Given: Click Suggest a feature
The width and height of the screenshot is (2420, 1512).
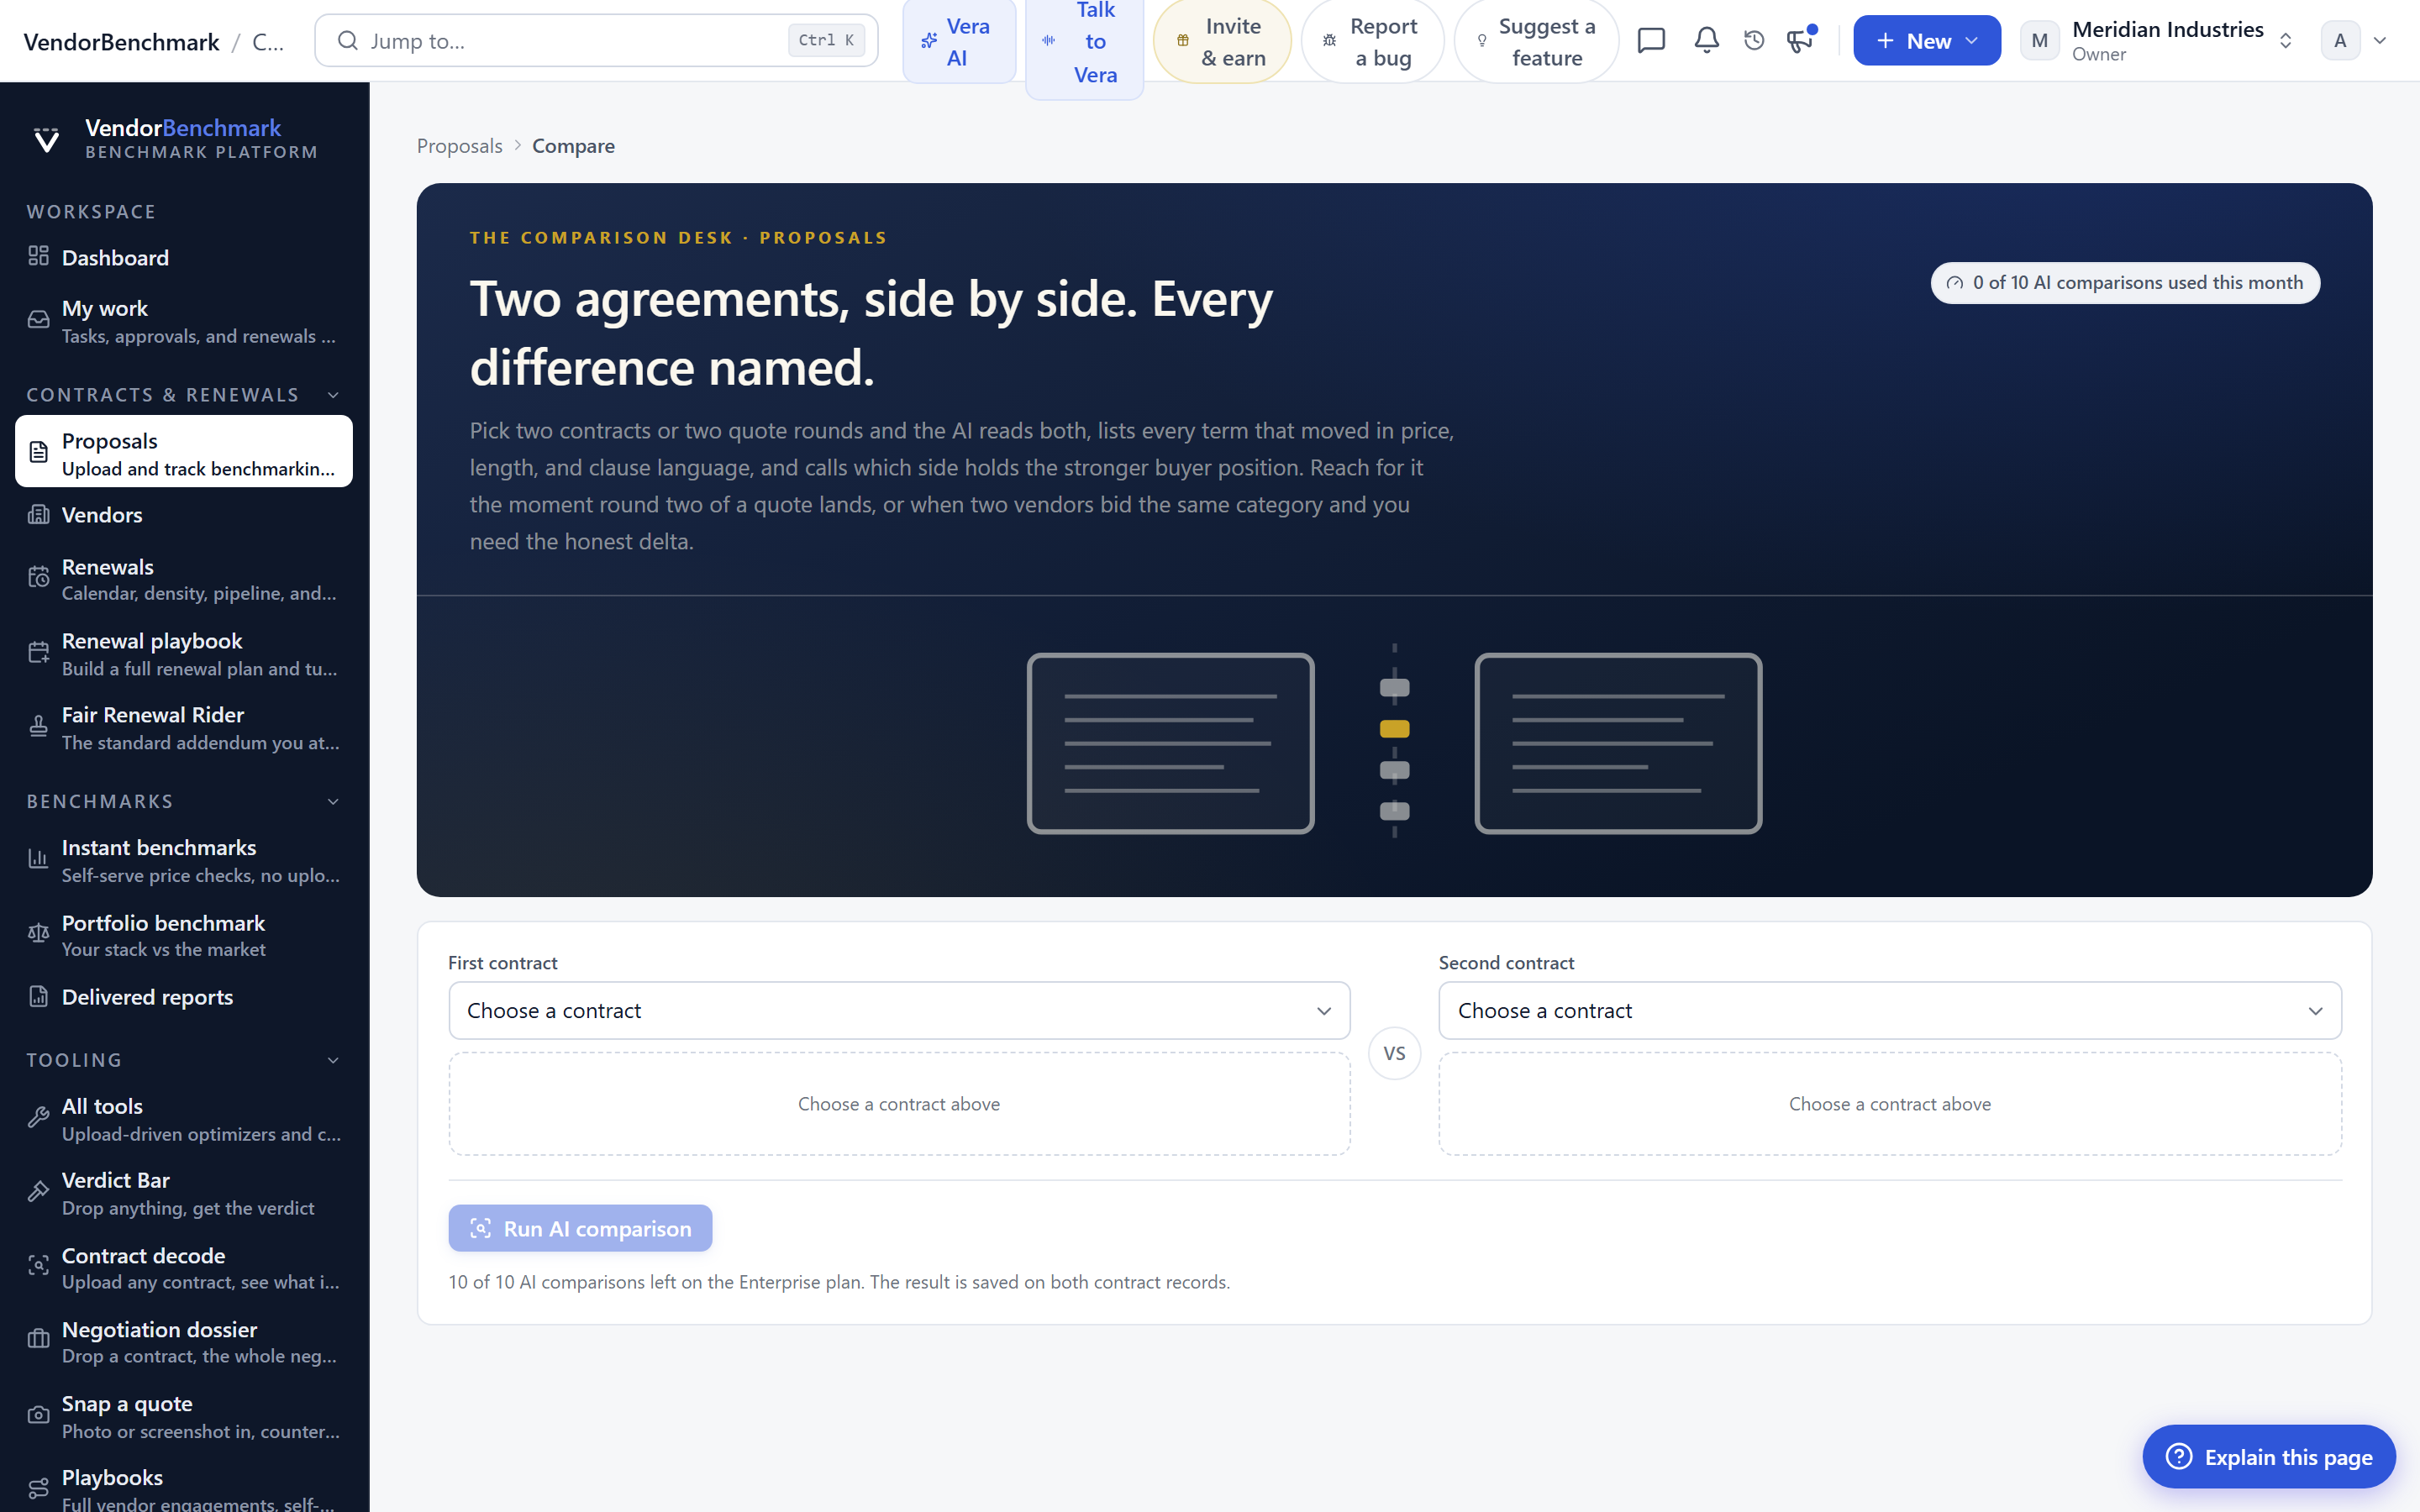Looking at the screenshot, I should point(1536,41).
